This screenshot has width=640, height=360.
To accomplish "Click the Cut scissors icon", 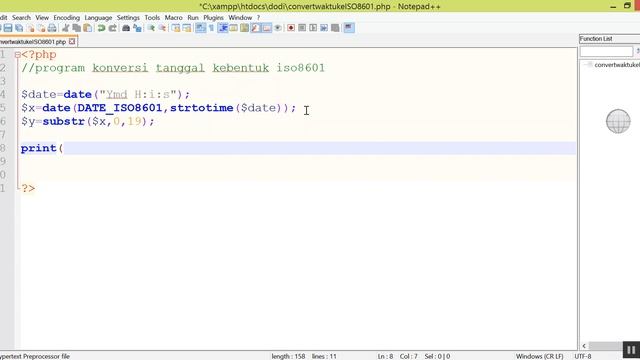I will [65, 28].
